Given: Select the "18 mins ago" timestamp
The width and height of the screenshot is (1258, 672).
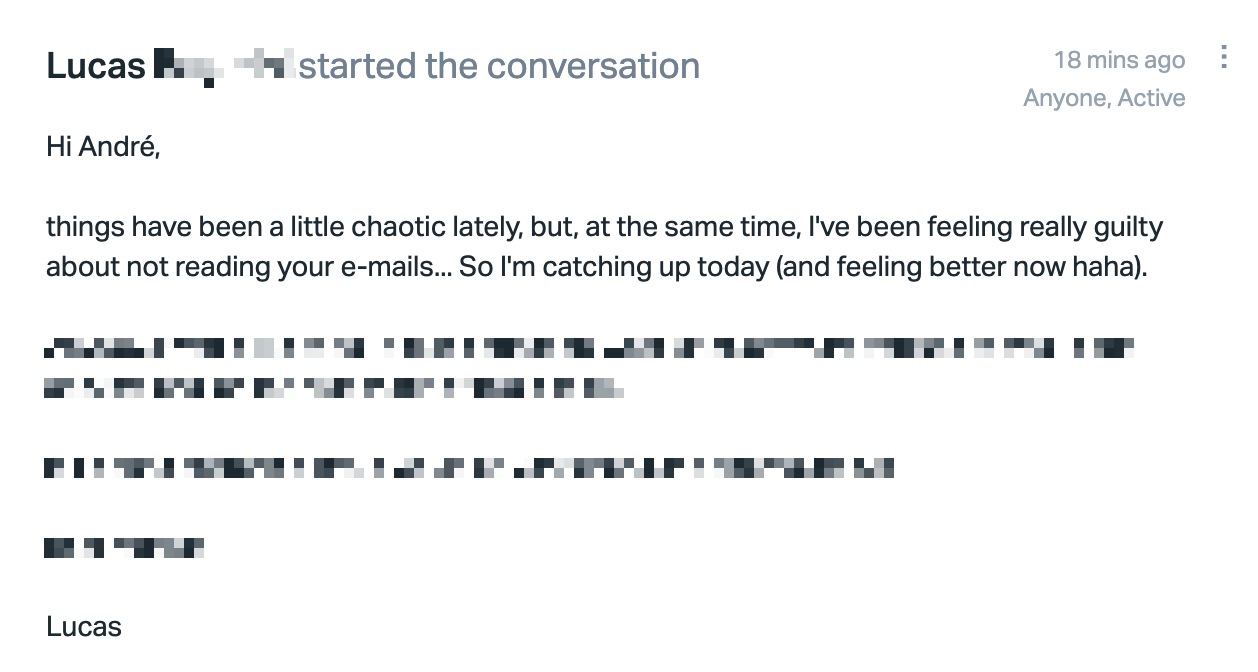Looking at the screenshot, I should 1119,60.
